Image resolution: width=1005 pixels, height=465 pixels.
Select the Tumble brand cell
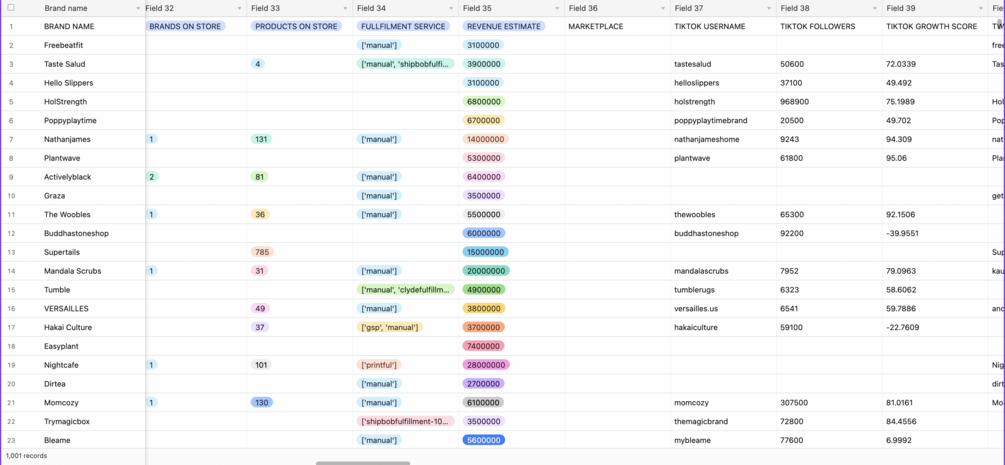(x=93, y=290)
